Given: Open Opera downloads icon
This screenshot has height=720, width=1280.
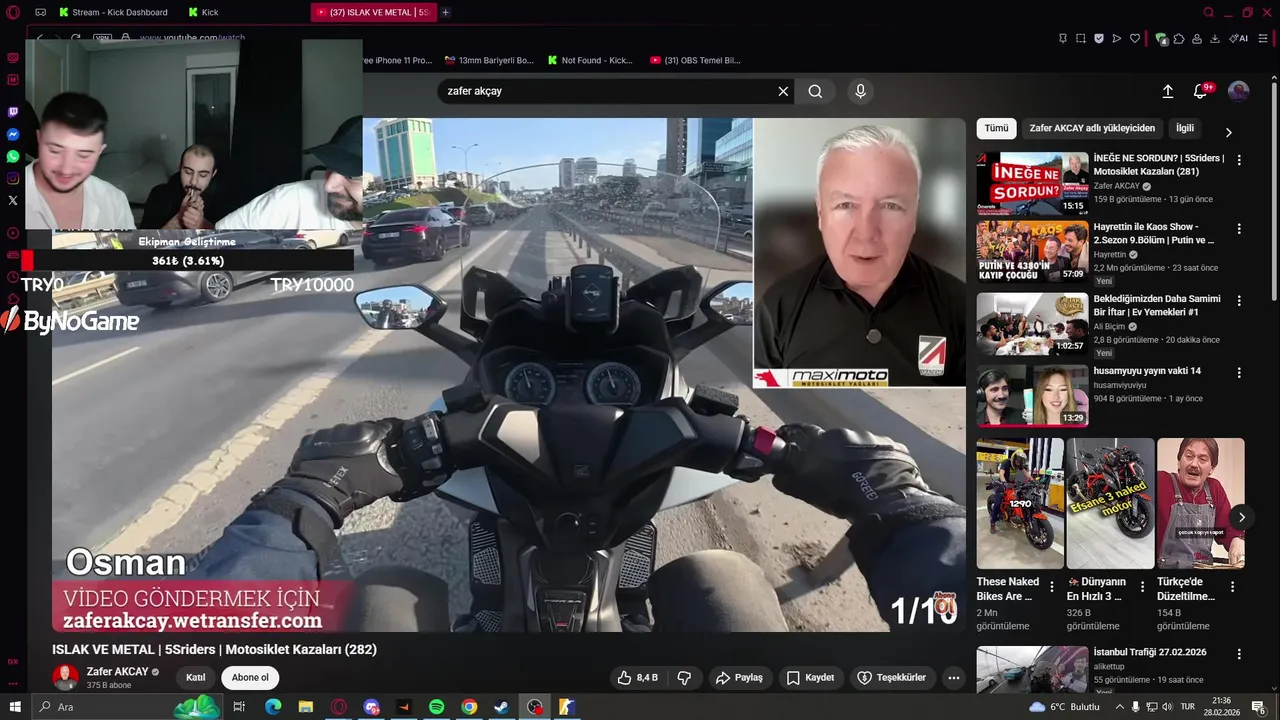Looking at the screenshot, I should tap(1214, 38).
